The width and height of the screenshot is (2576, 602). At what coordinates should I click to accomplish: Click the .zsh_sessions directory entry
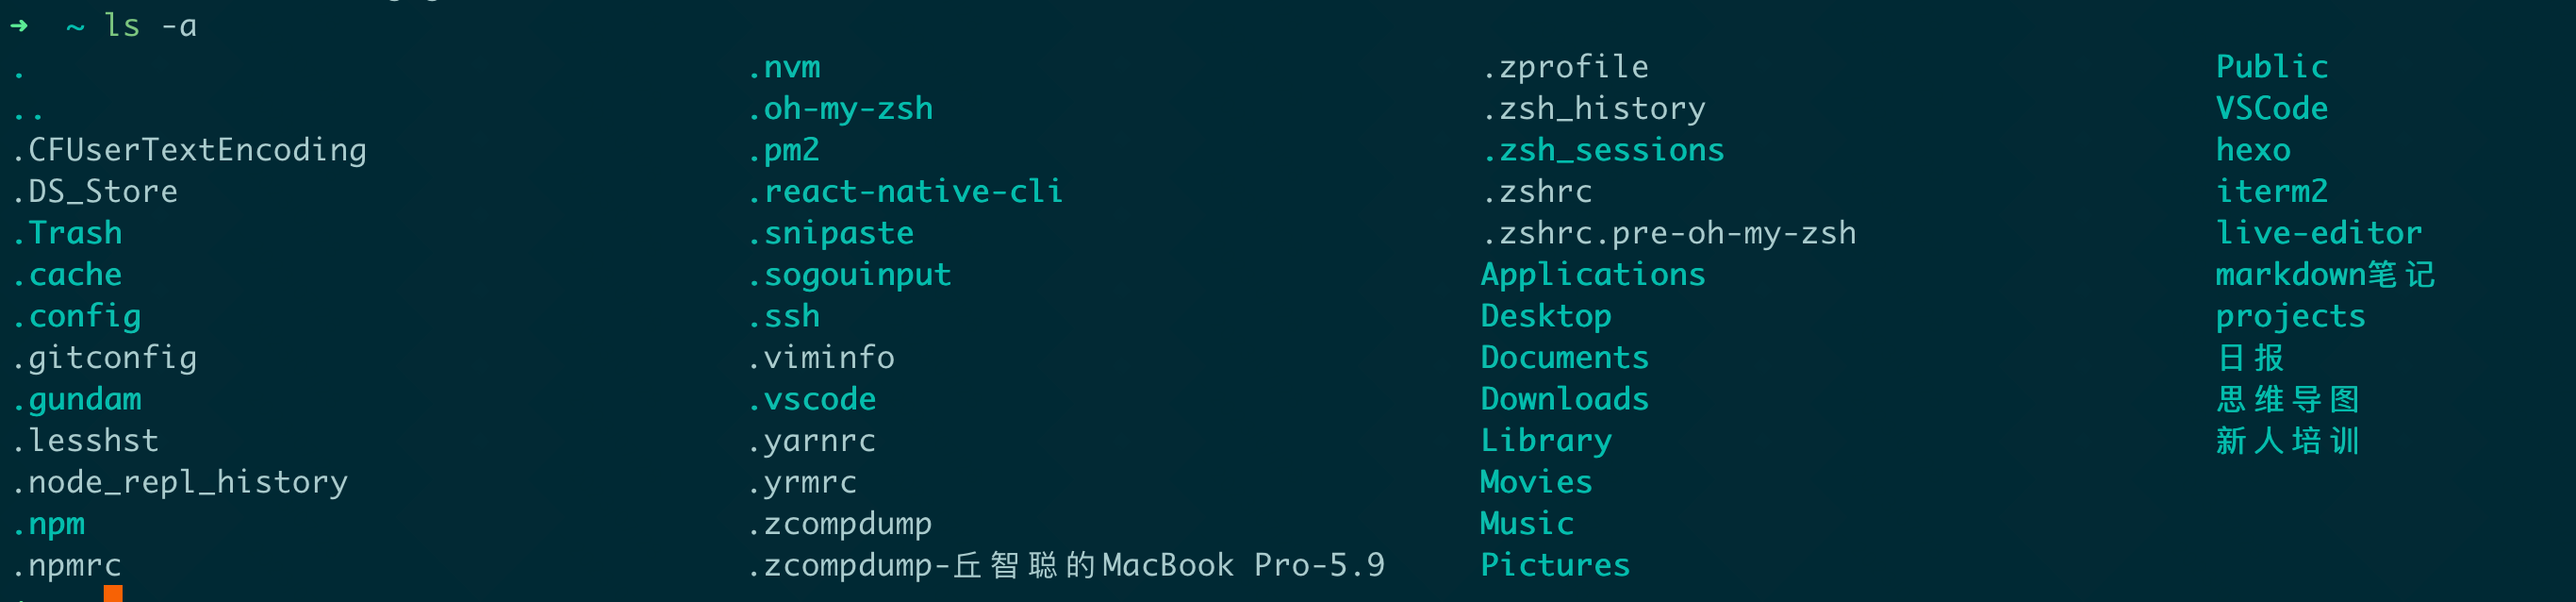coord(1603,150)
